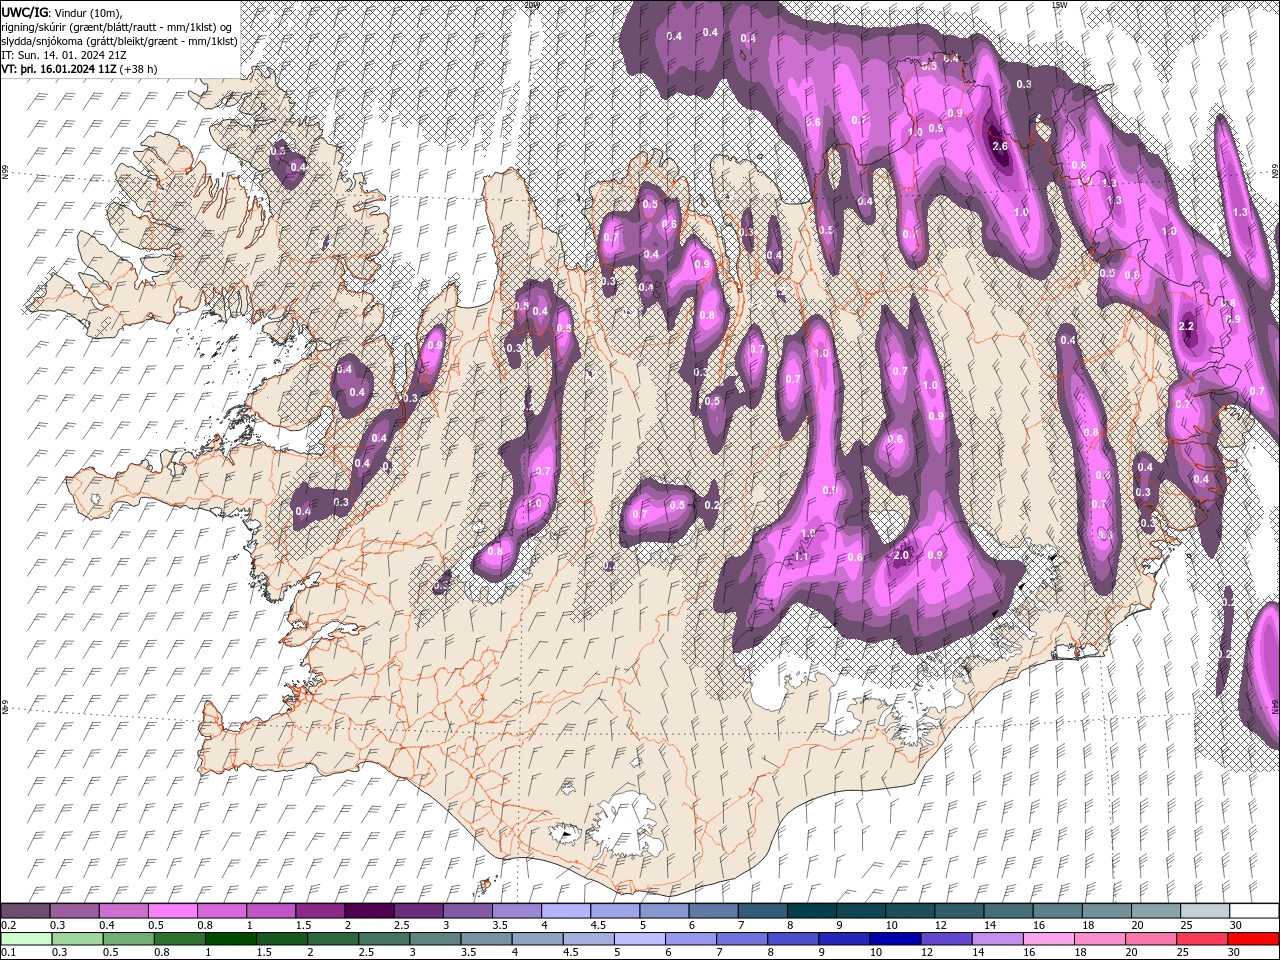The image size is (1280, 960).
Task: Select the white snow legend swatch above 30
Action: (x=1255, y=911)
